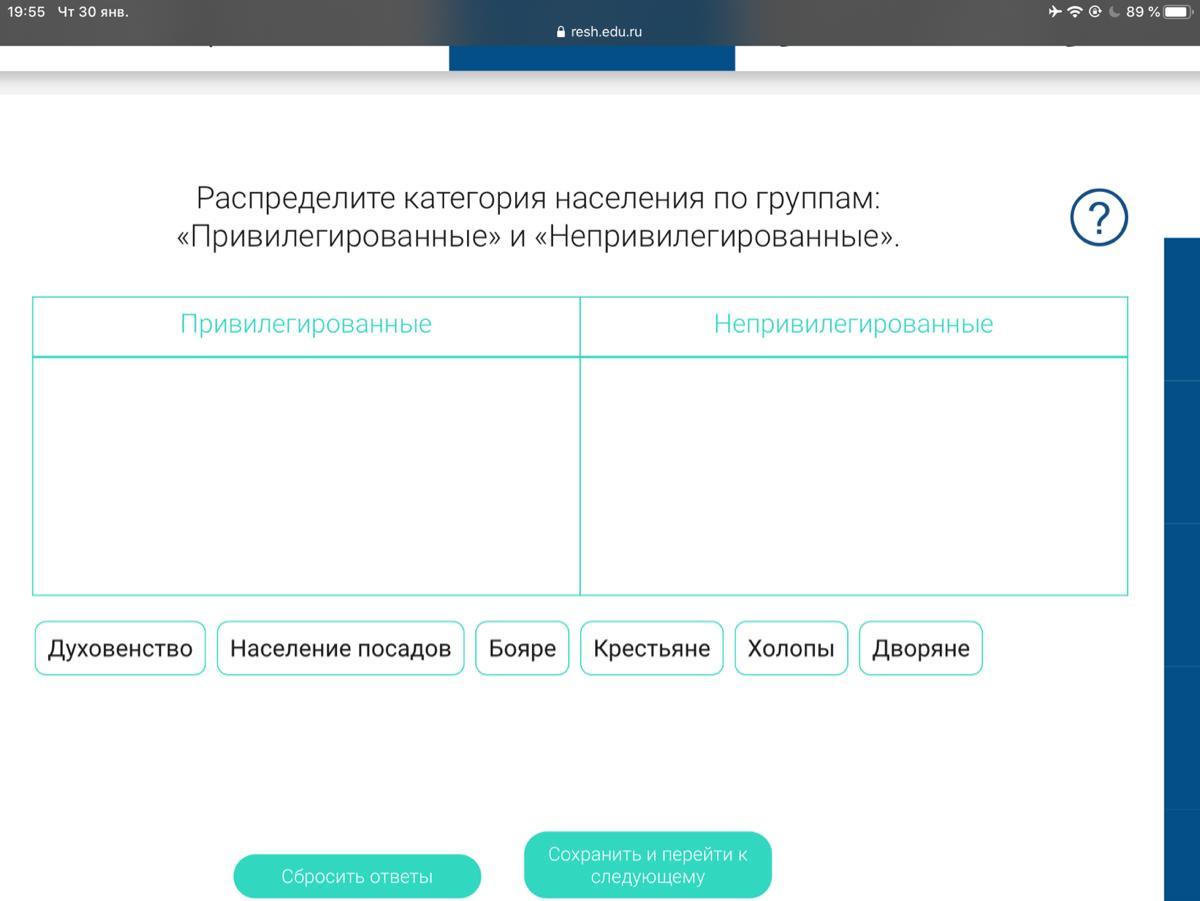Tap the padlock icon in address bar

click(560, 32)
